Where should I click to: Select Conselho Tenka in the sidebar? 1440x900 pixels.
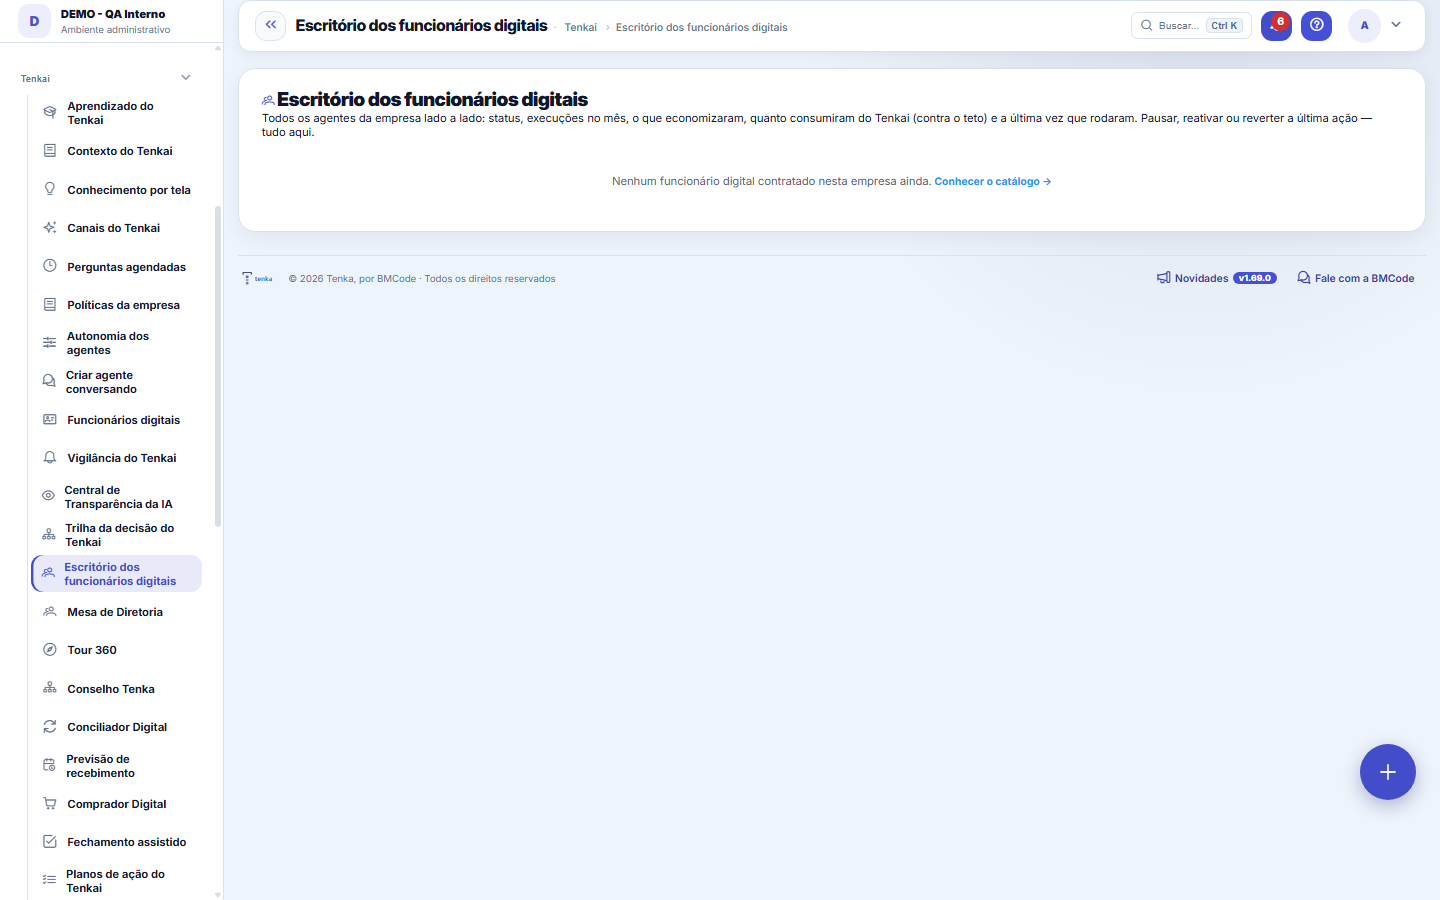point(116,689)
